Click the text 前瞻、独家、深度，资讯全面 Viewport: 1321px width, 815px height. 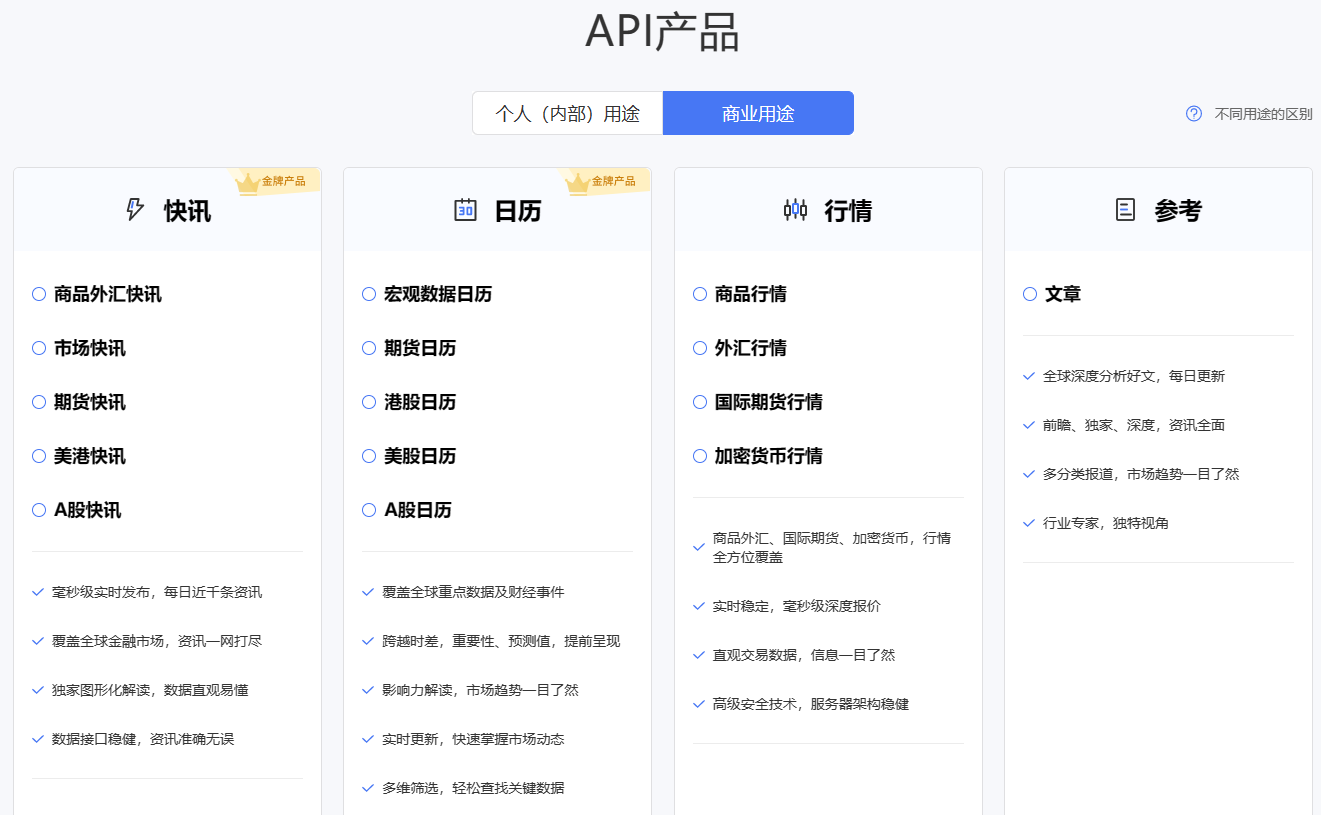(x=1134, y=425)
